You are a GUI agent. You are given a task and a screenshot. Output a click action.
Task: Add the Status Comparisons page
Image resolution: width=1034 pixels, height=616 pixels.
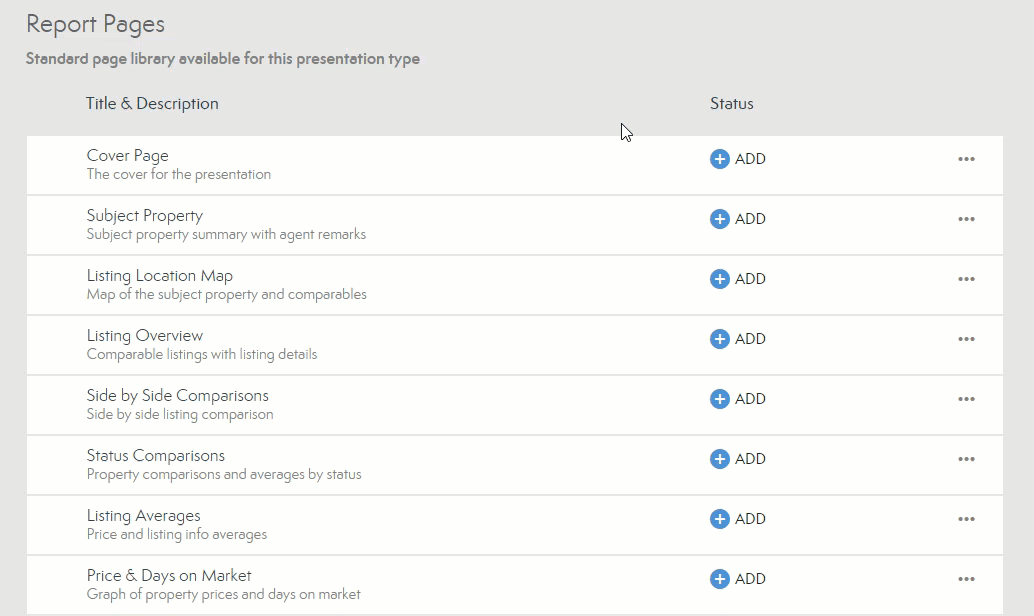click(x=737, y=459)
